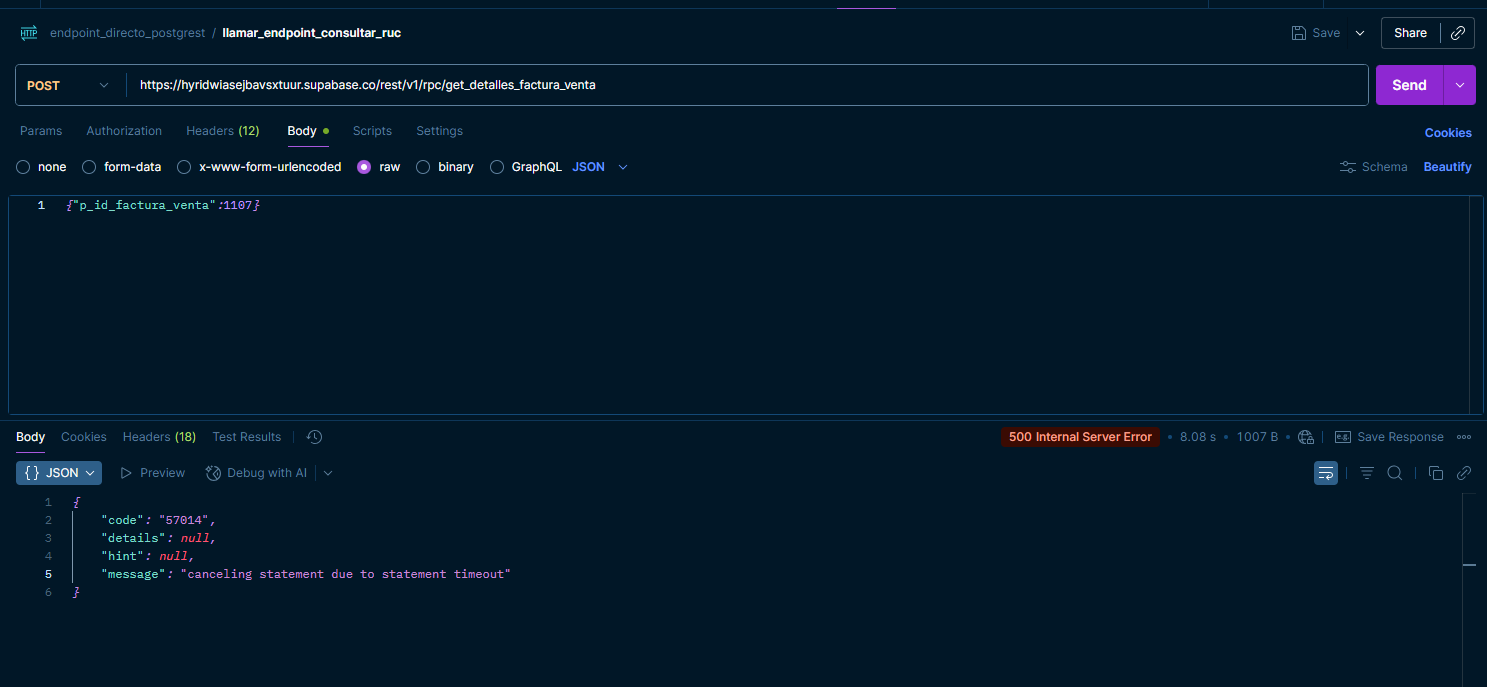Screen dimensions: 1487x687
Task: Click the Save Response button
Action: pos(1389,437)
